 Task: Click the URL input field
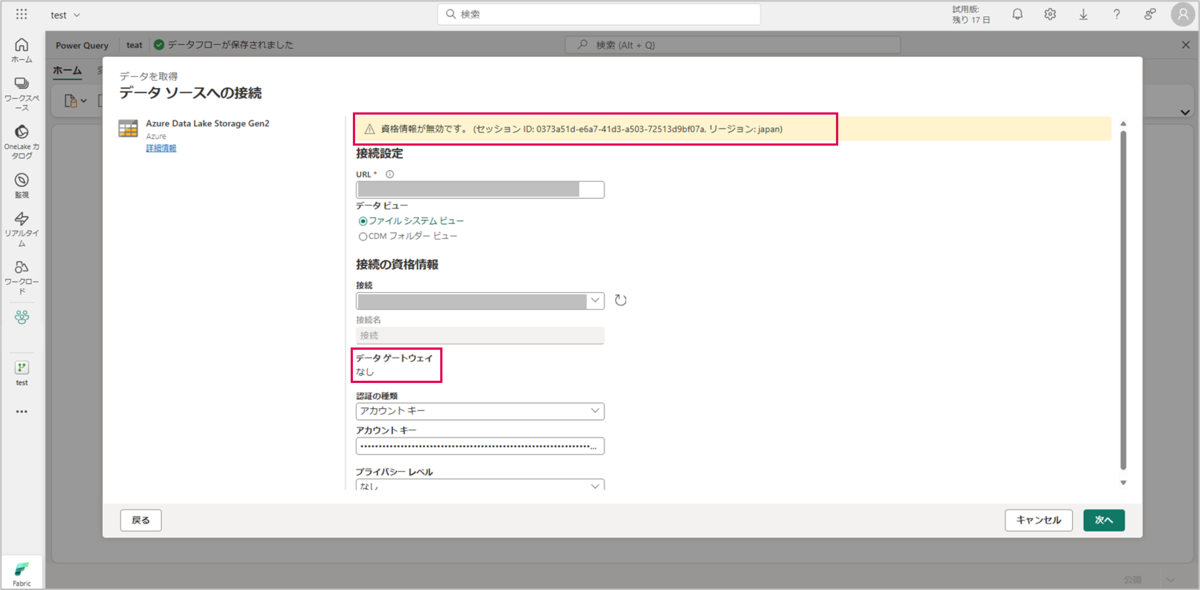[480, 190]
